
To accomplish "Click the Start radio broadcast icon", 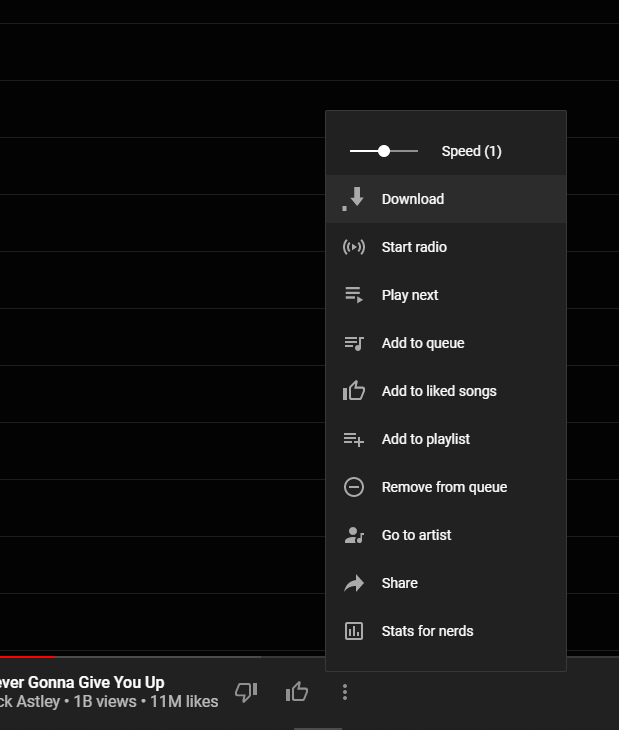I will [354, 247].
